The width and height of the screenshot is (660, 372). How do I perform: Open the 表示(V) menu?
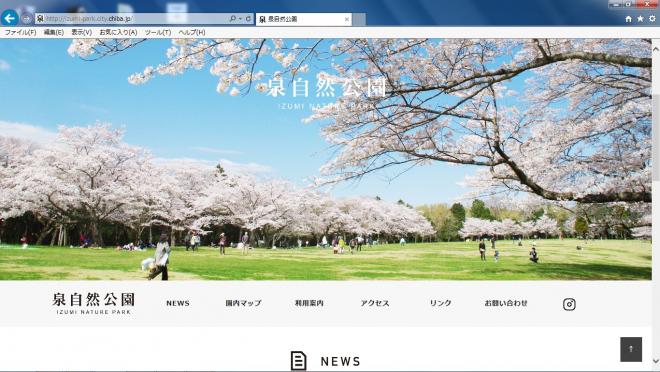tap(82, 32)
